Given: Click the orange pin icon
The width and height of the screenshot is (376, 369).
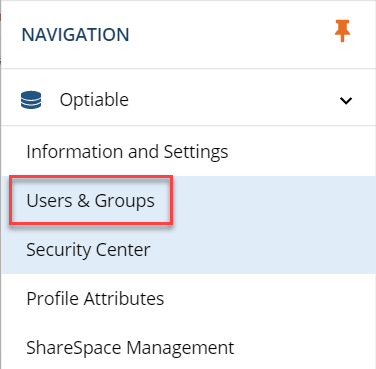Looking at the screenshot, I should (342, 31).
